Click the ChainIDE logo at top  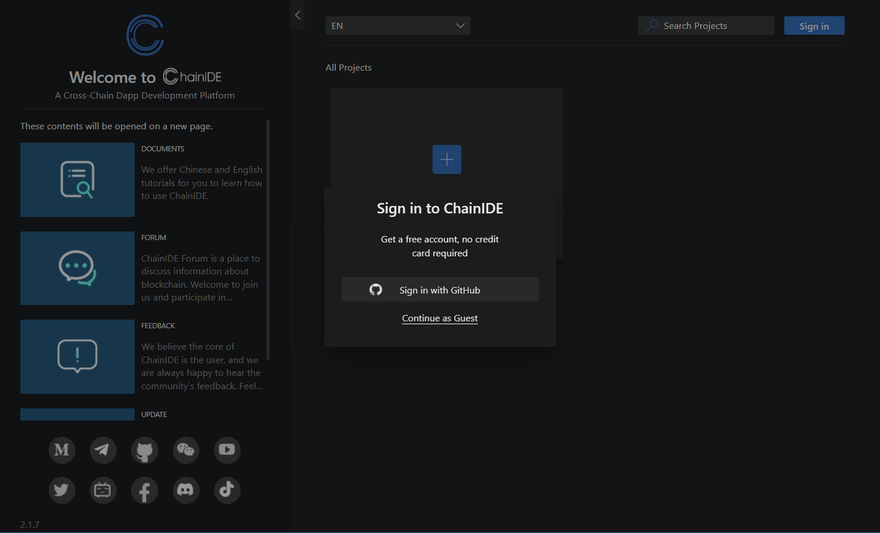coord(145,35)
